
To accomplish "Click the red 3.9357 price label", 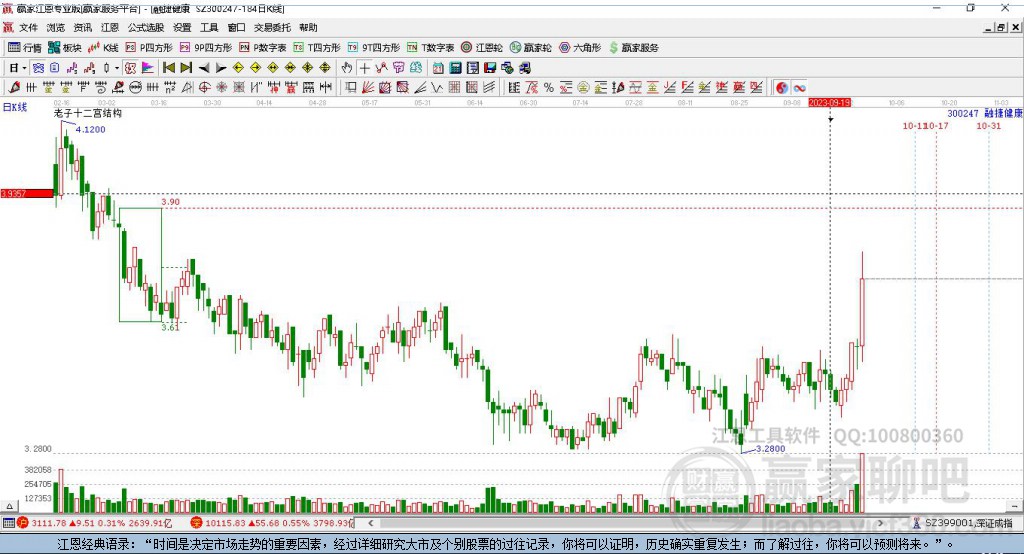I will (27, 193).
